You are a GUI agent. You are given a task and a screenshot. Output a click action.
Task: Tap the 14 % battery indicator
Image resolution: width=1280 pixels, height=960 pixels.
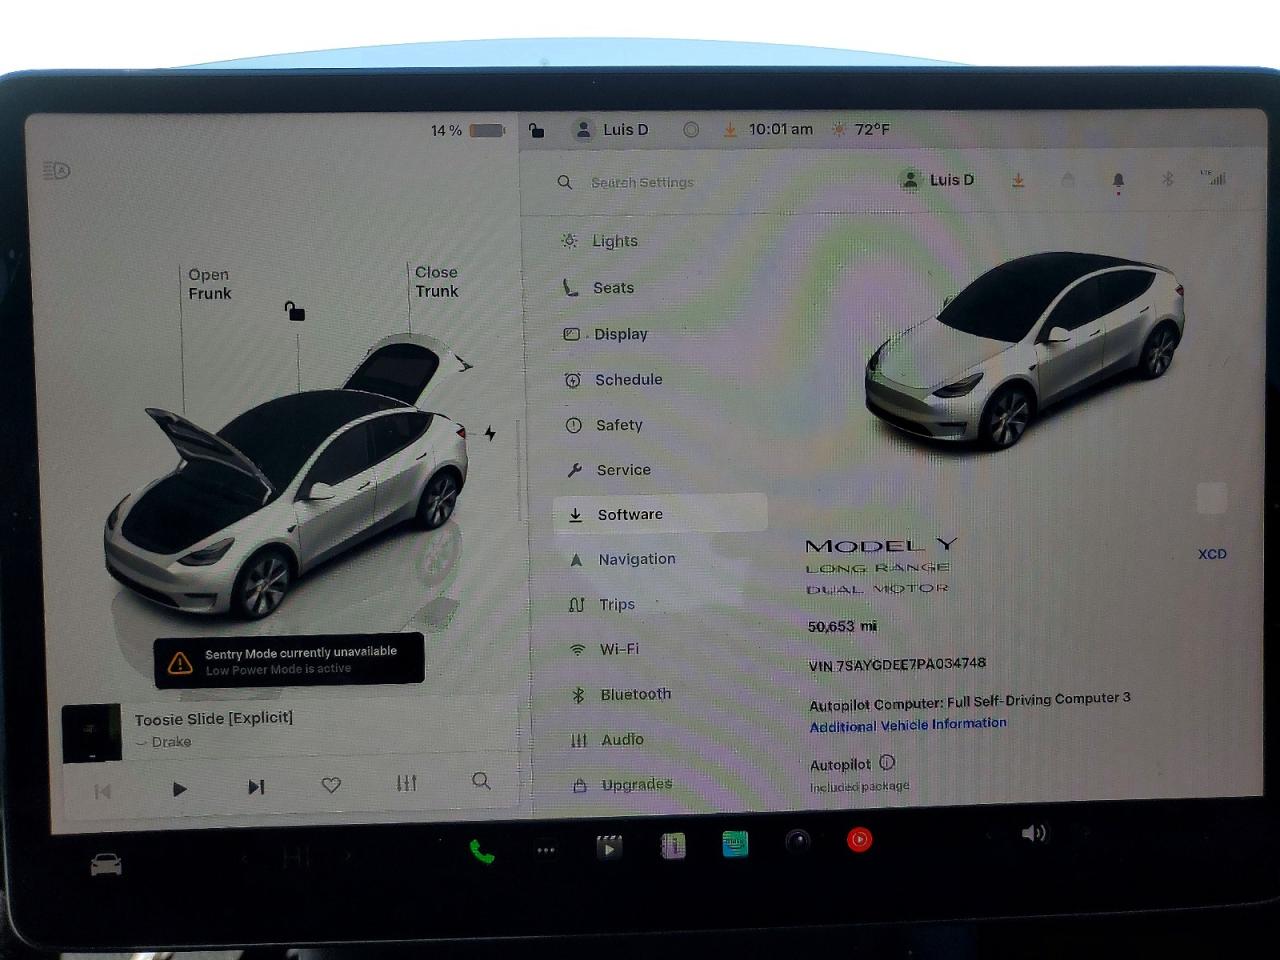(467, 130)
